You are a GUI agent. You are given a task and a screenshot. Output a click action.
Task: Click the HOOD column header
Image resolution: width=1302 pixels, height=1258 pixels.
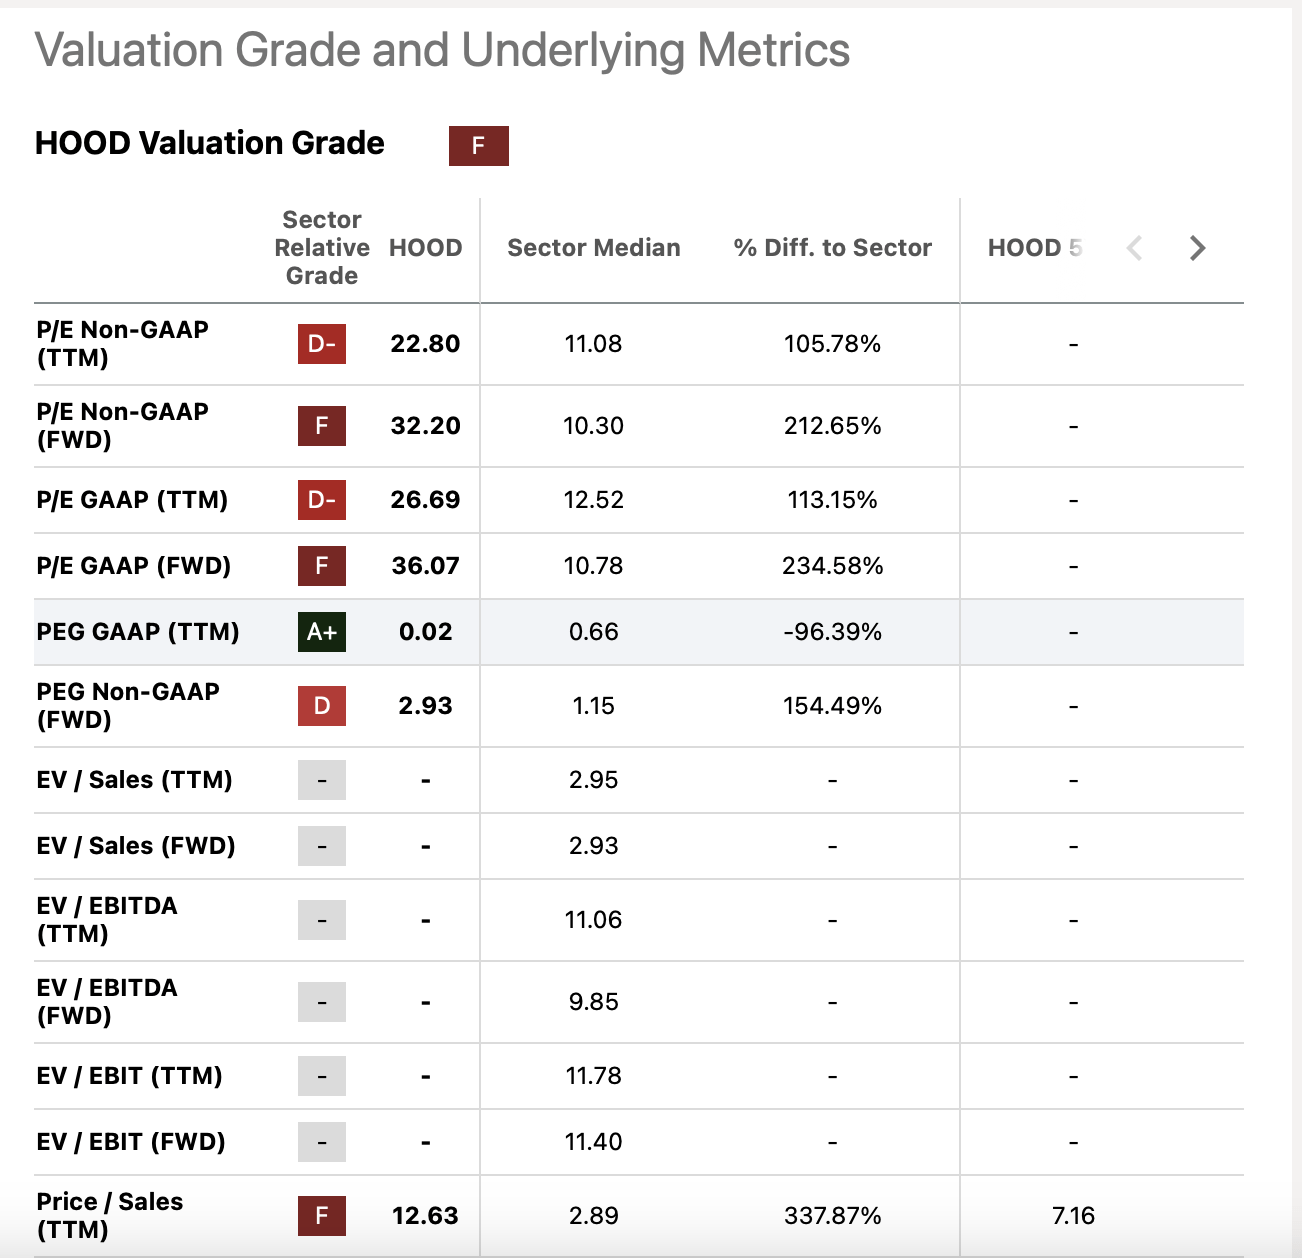point(425,248)
